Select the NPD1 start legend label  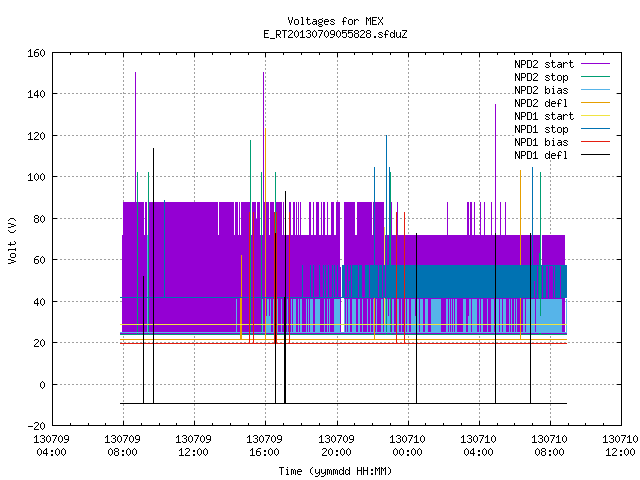(x=544, y=116)
